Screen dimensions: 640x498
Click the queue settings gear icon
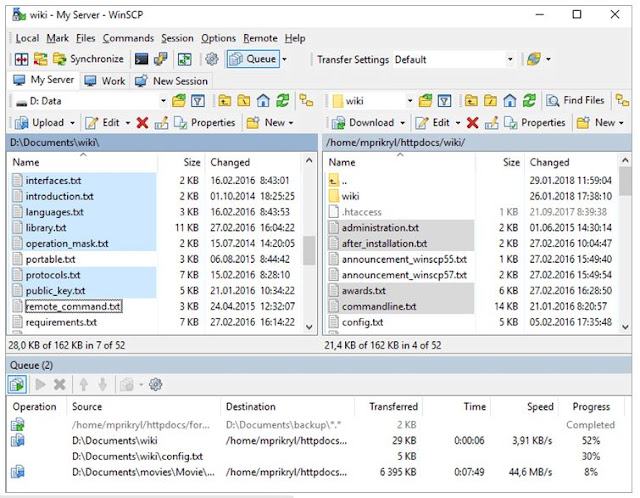pos(156,385)
